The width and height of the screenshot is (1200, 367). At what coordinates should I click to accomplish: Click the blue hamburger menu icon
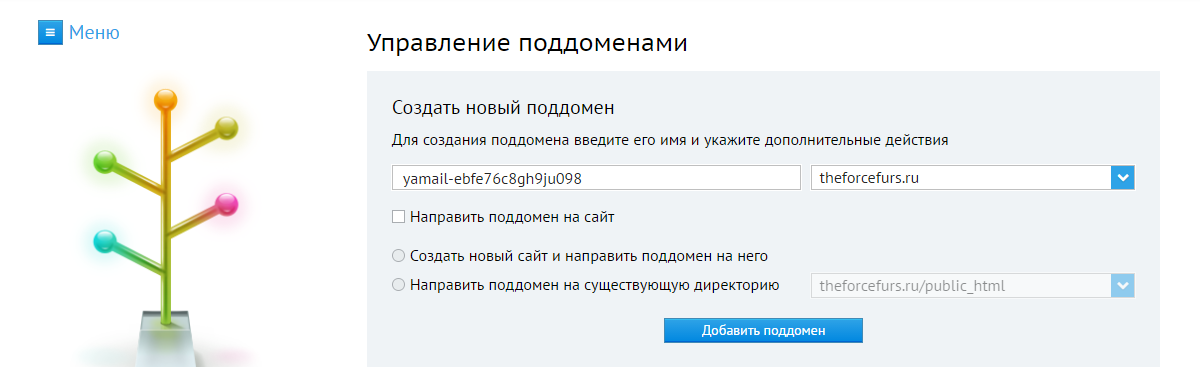click(x=50, y=33)
